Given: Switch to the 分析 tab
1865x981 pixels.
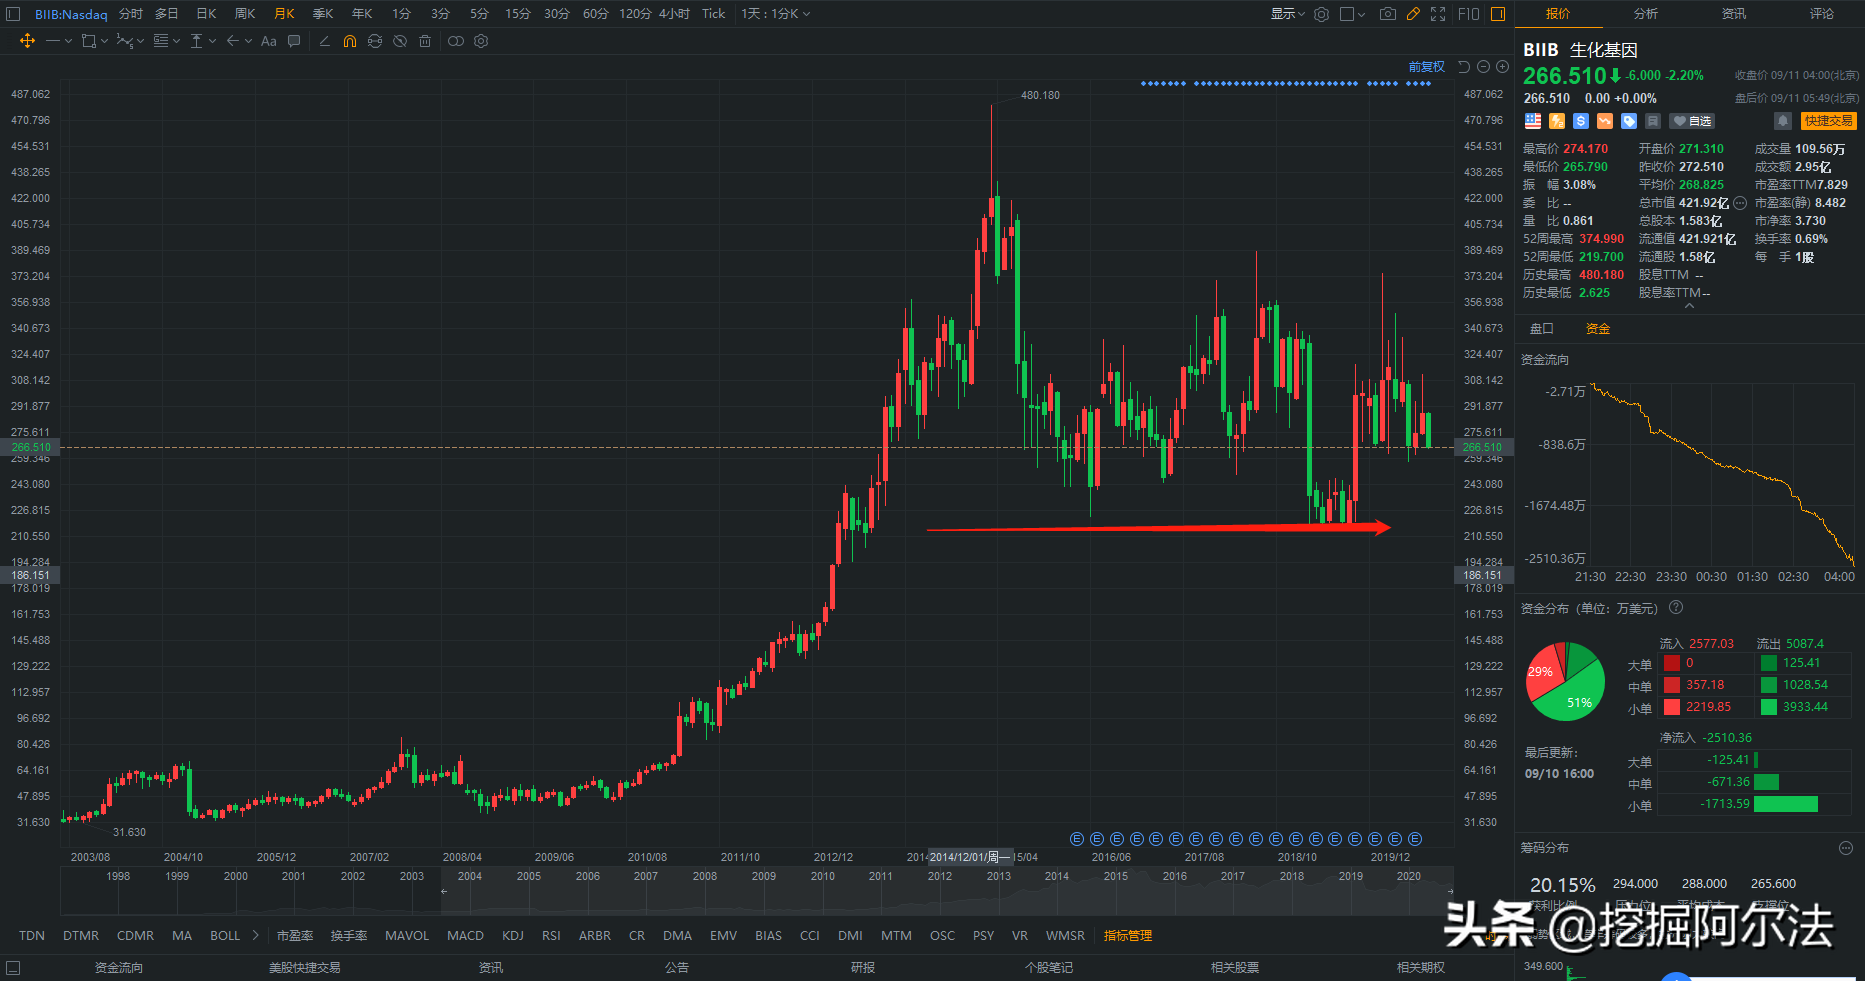Looking at the screenshot, I should [1646, 14].
